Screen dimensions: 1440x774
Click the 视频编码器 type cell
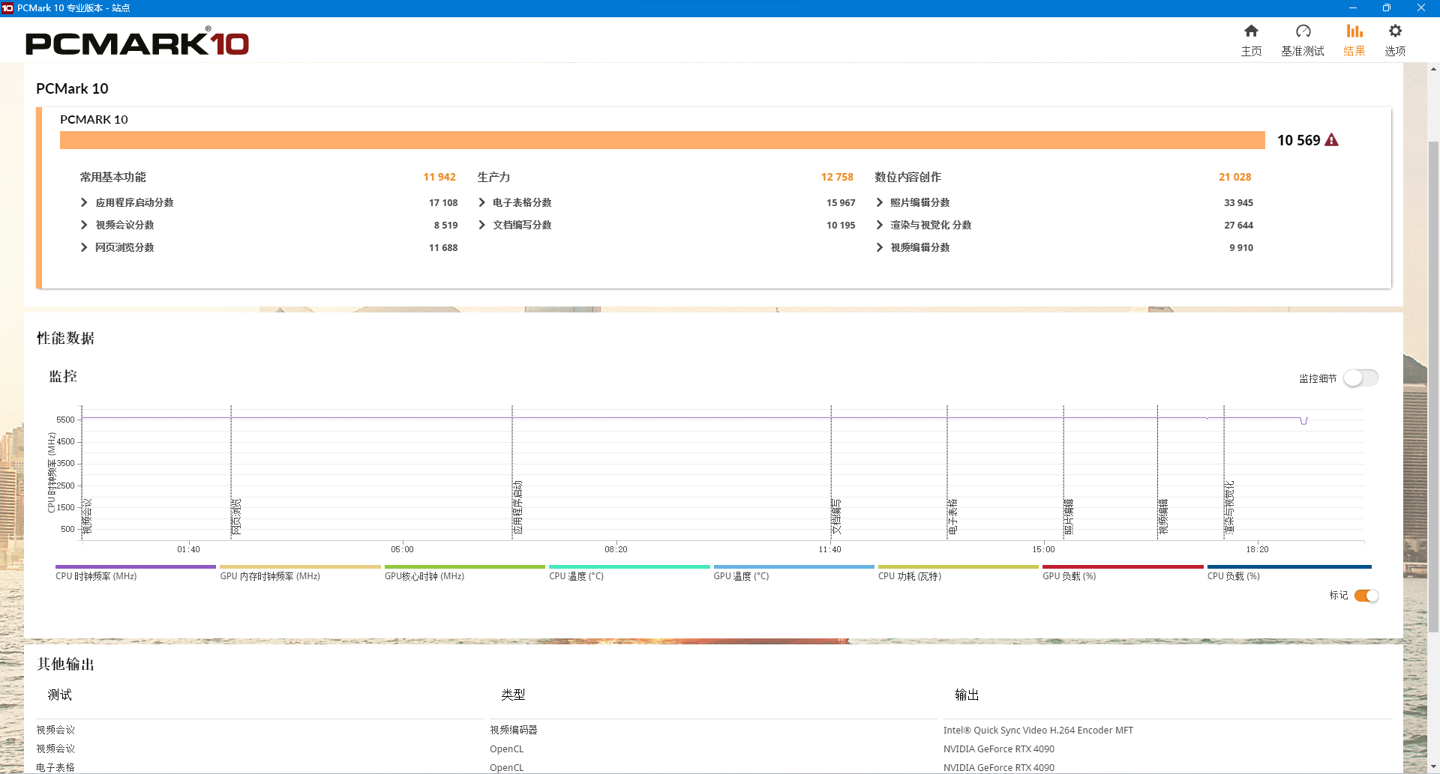point(513,730)
